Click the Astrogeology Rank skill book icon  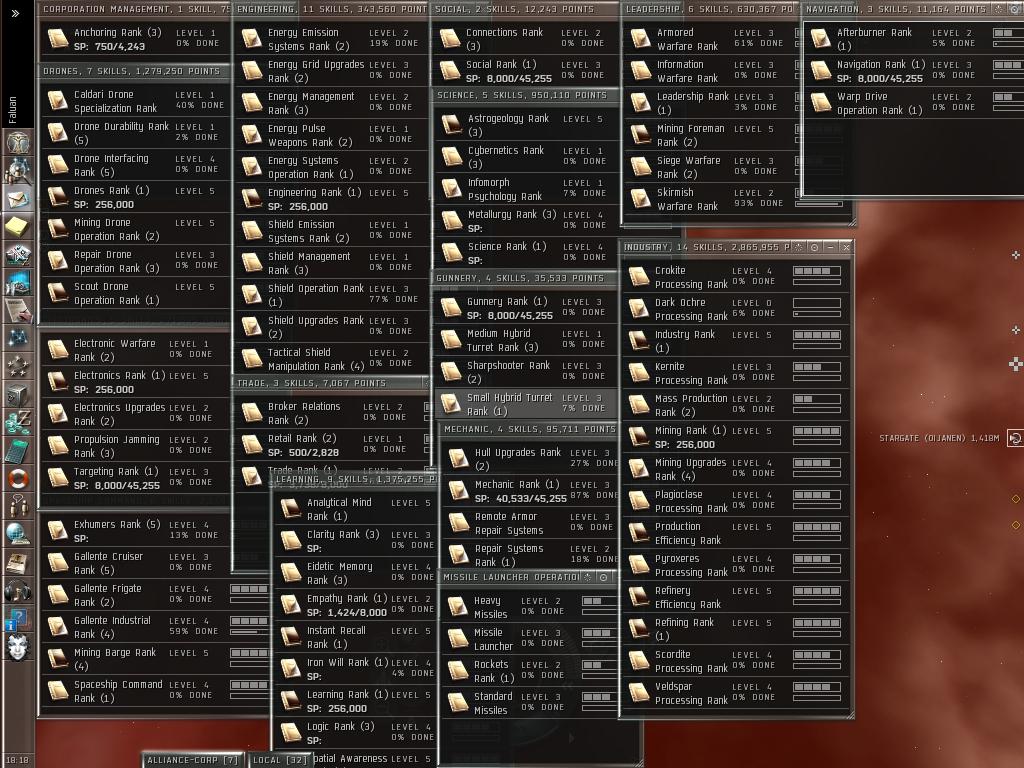pos(451,125)
